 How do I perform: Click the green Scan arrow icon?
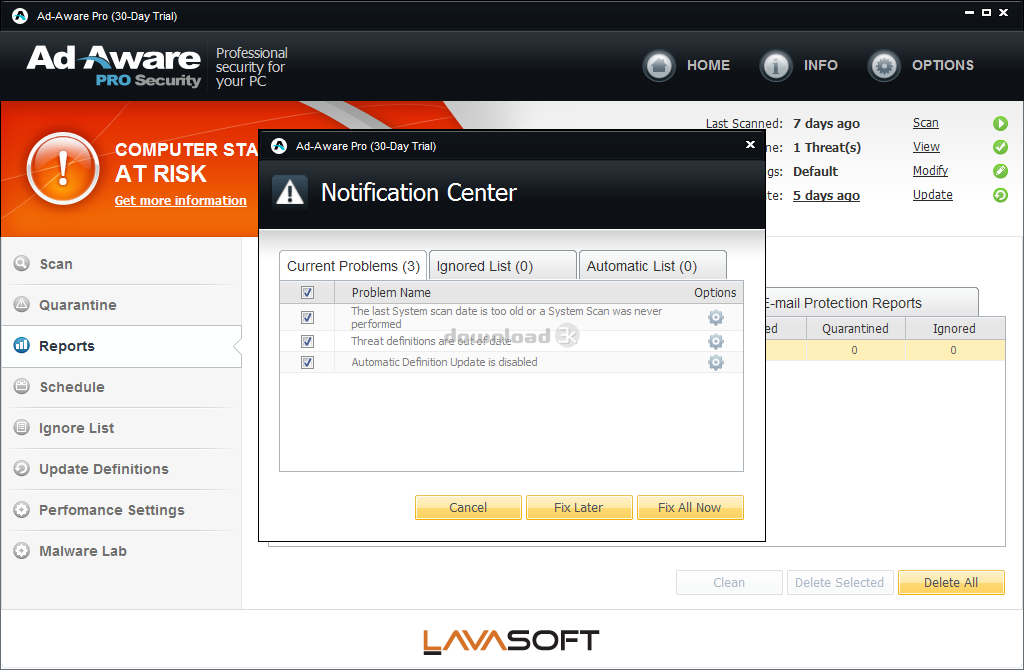click(1000, 124)
